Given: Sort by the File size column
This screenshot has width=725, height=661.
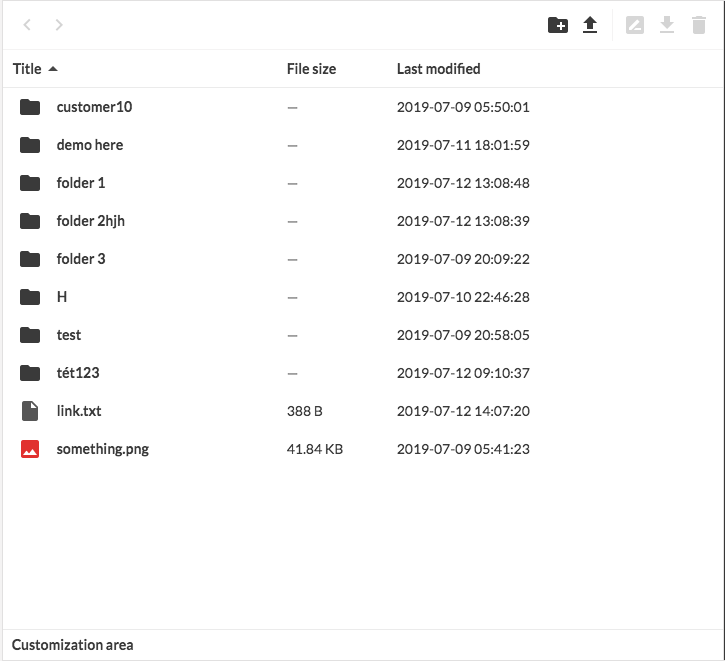Looking at the screenshot, I should [x=311, y=69].
